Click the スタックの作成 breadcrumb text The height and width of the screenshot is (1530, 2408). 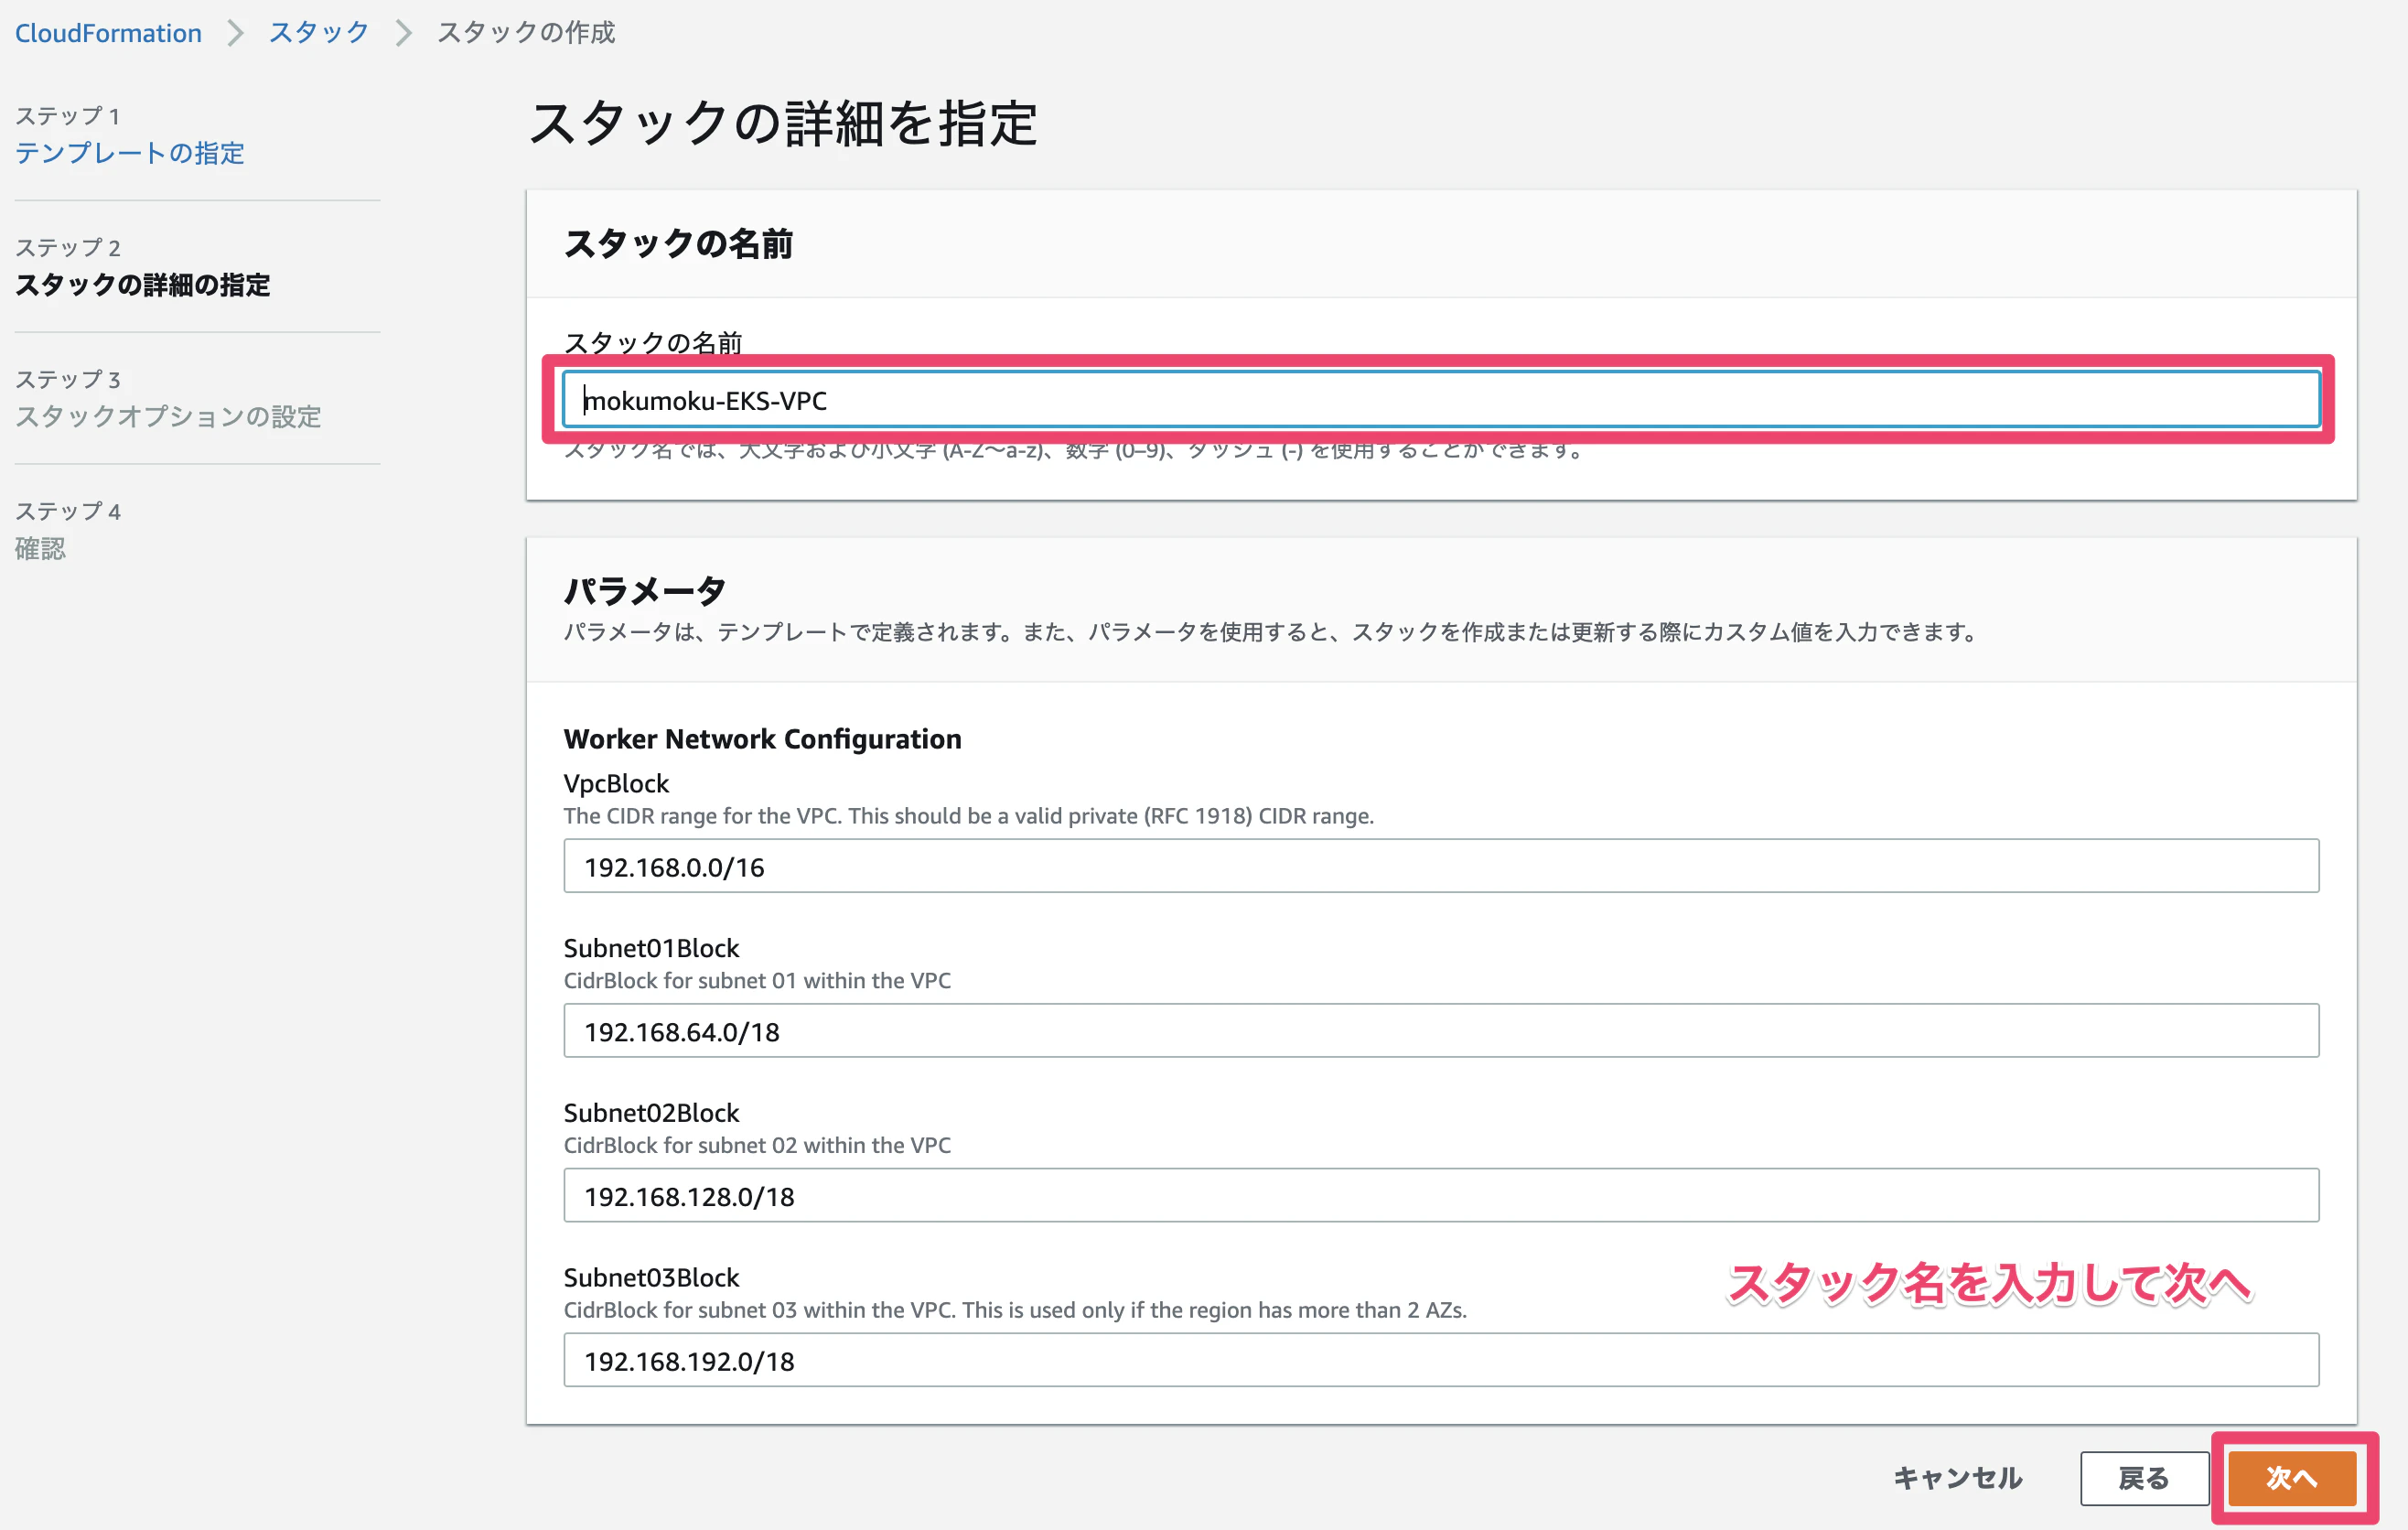pos(526,33)
